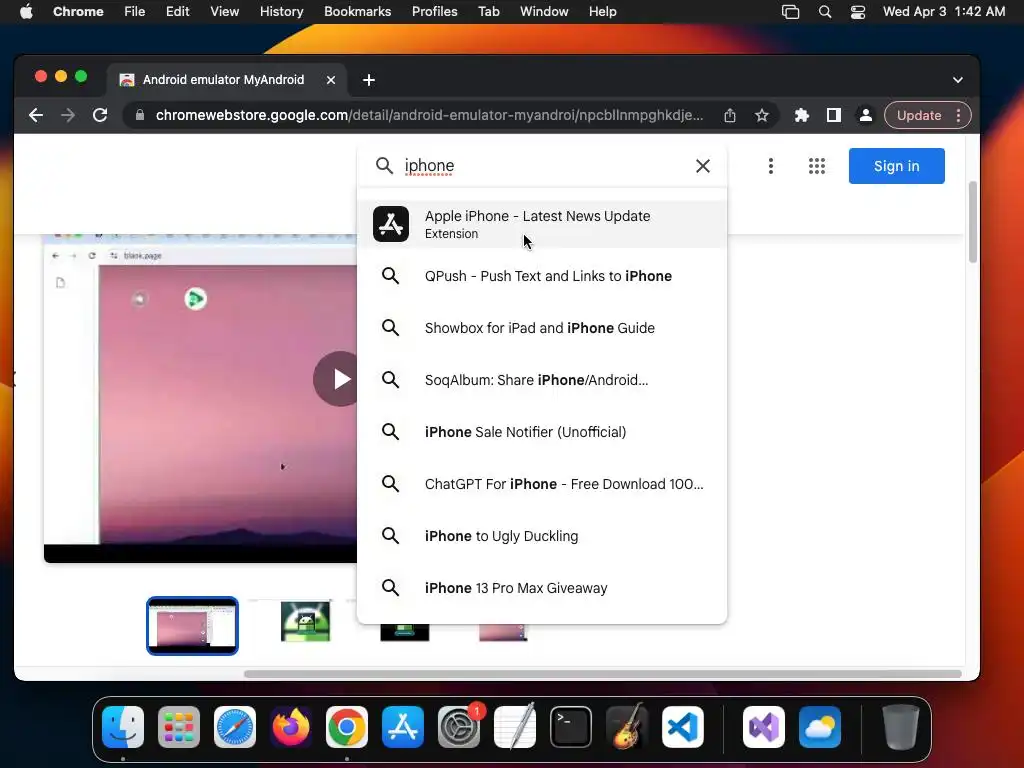
Task: Open Visual Studio Code from the Dock
Action: coord(683,727)
